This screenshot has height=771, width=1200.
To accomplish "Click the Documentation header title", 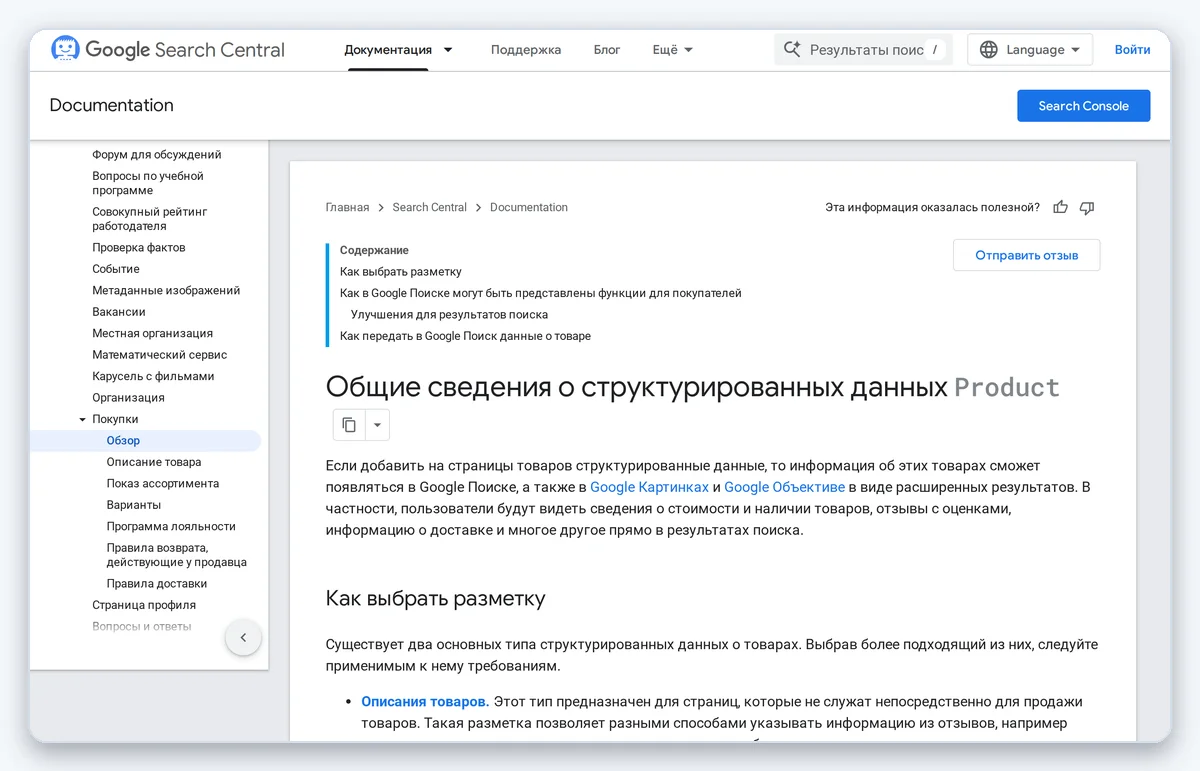I will [111, 105].
